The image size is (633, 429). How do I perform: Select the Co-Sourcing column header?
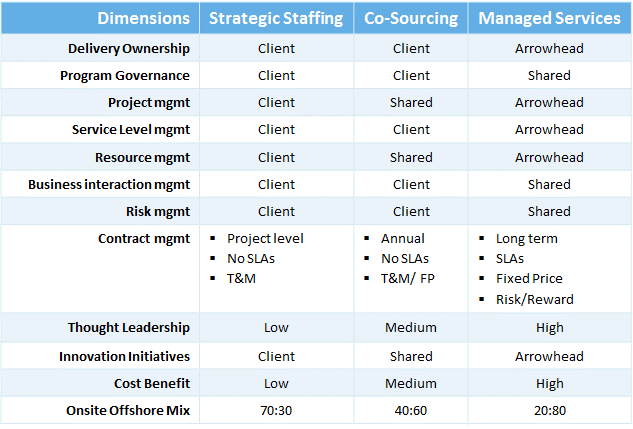click(411, 18)
